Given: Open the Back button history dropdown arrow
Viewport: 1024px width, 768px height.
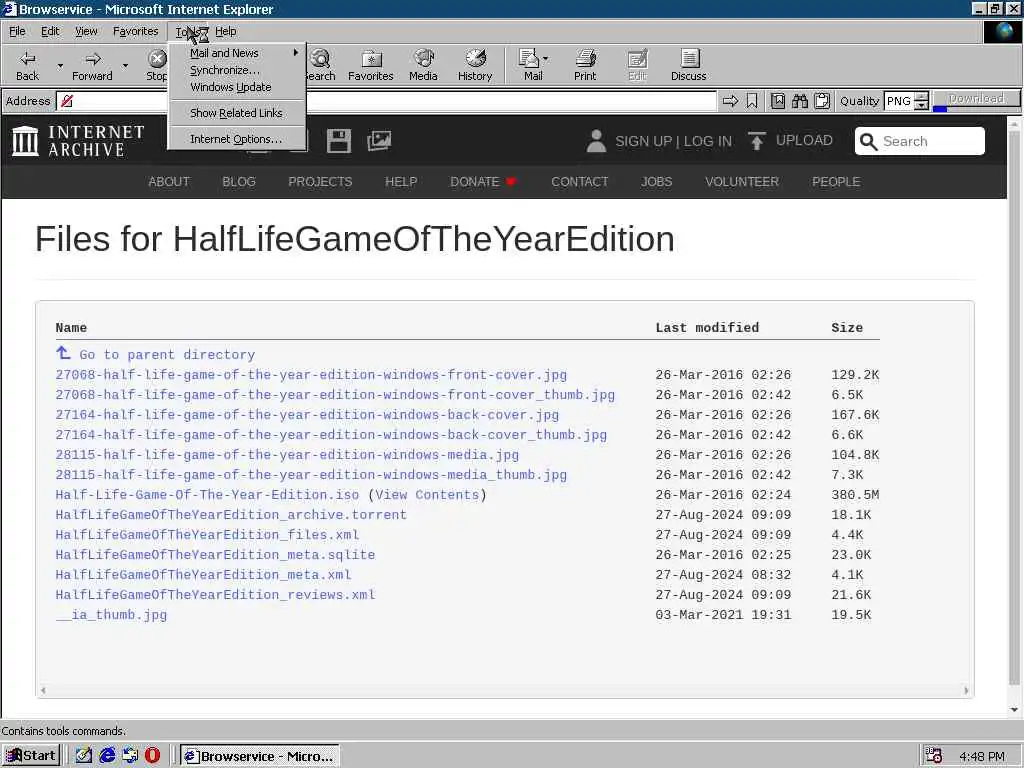Looking at the screenshot, I should coord(60,65).
